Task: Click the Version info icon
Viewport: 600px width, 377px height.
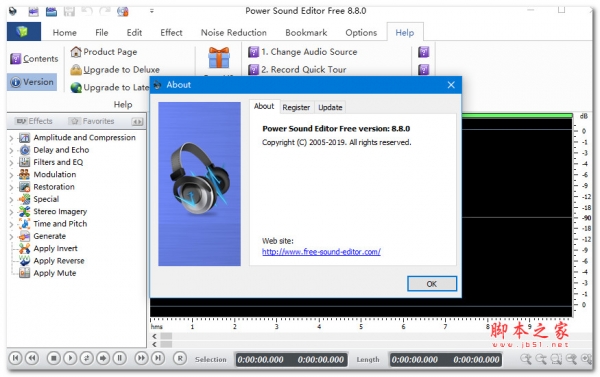Action: click(x=15, y=82)
